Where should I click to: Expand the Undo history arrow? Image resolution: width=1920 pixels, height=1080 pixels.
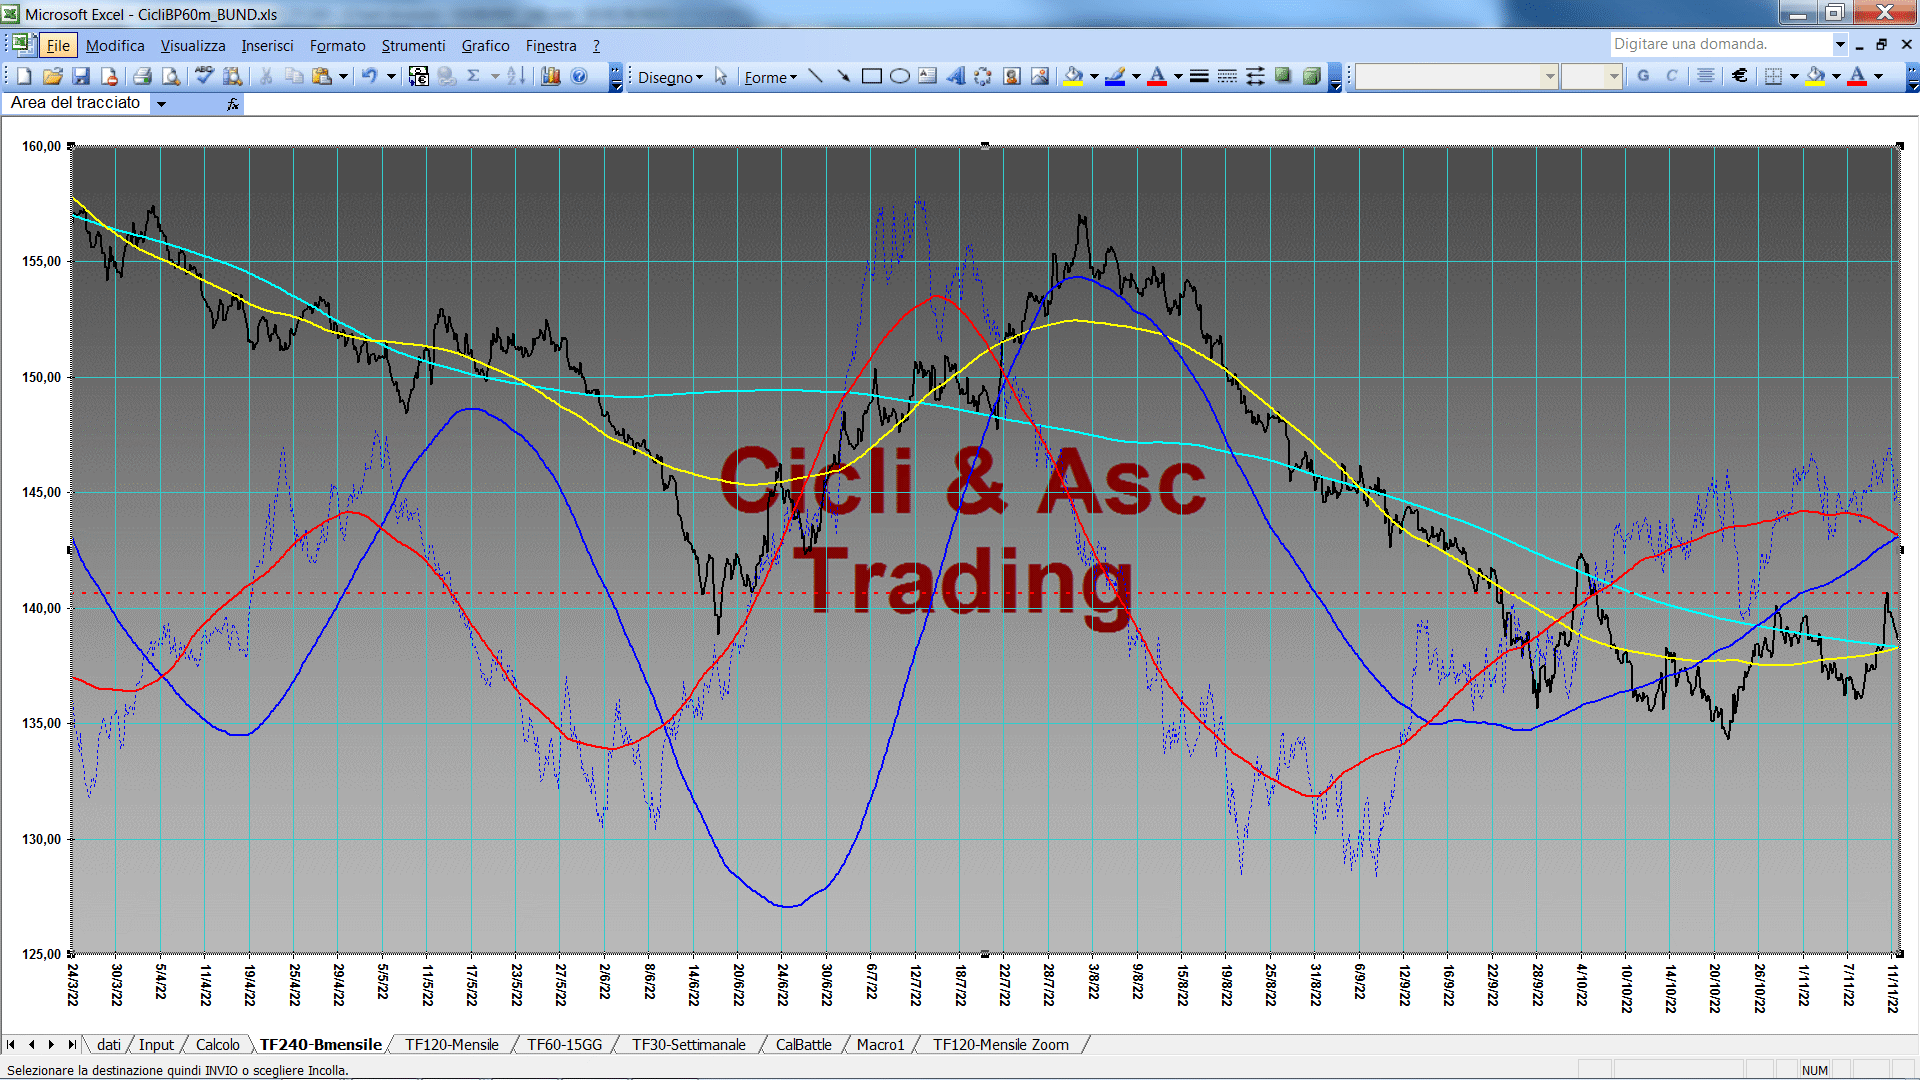pyautogui.click(x=391, y=76)
